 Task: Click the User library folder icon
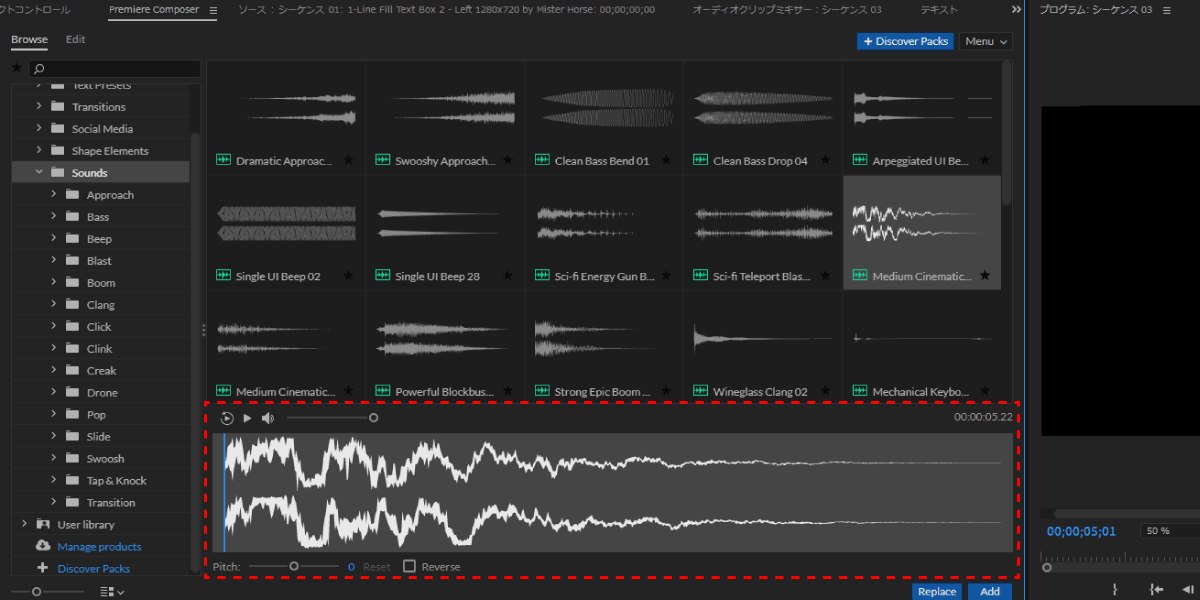pos(43,524)
